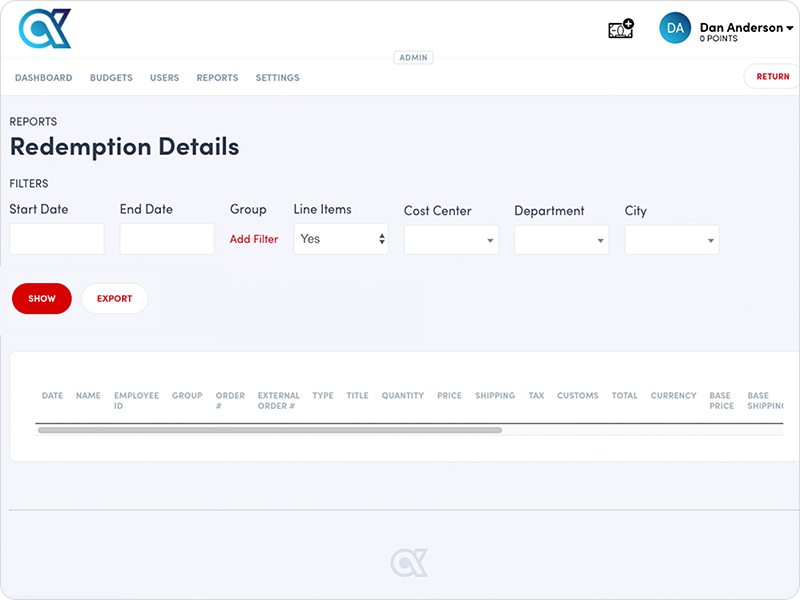Screen dimensions: 800x600
Task: Click the Start Date input field
Action: 57,239
